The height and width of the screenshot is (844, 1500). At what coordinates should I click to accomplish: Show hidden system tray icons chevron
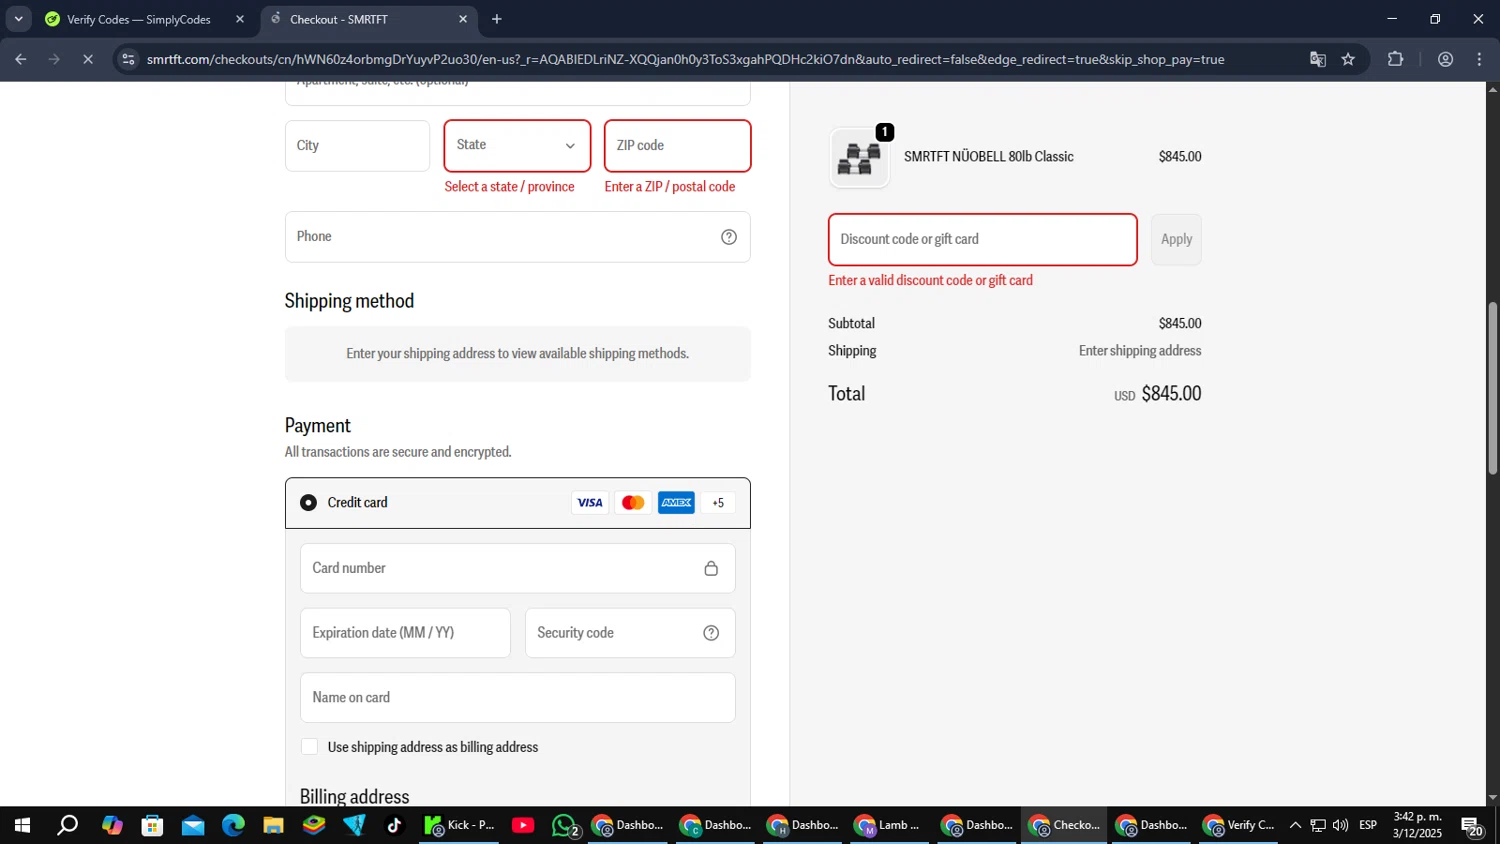click(x=1295, y=825)
